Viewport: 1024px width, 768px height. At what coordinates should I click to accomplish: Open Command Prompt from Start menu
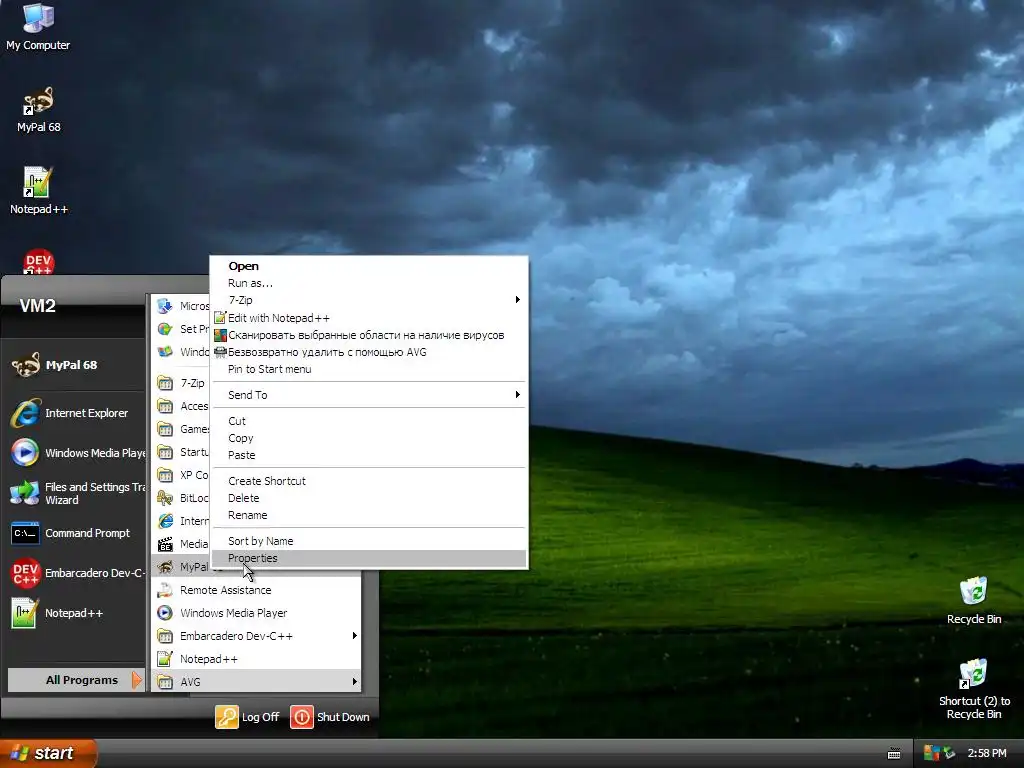pyautogui.click(x=72, y=533)
